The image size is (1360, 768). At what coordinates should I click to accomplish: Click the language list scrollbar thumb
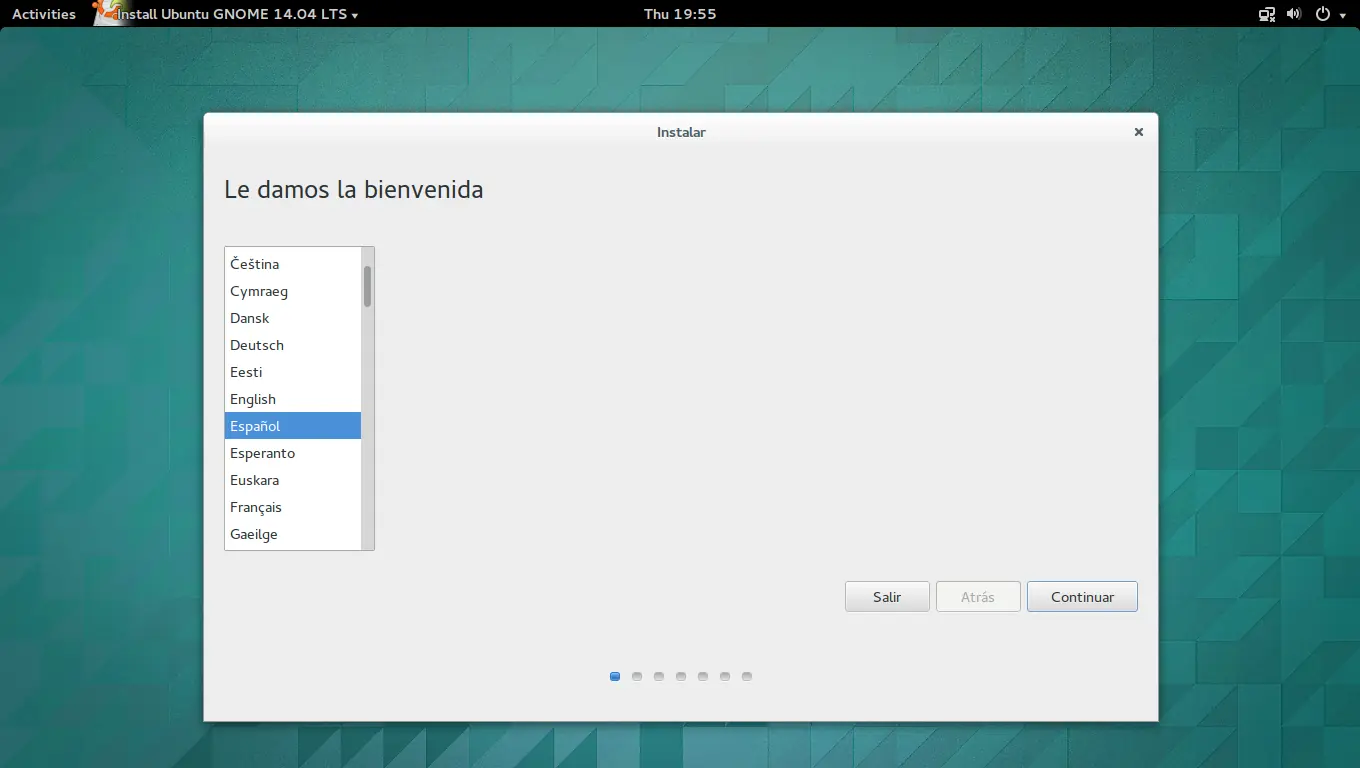367,286
